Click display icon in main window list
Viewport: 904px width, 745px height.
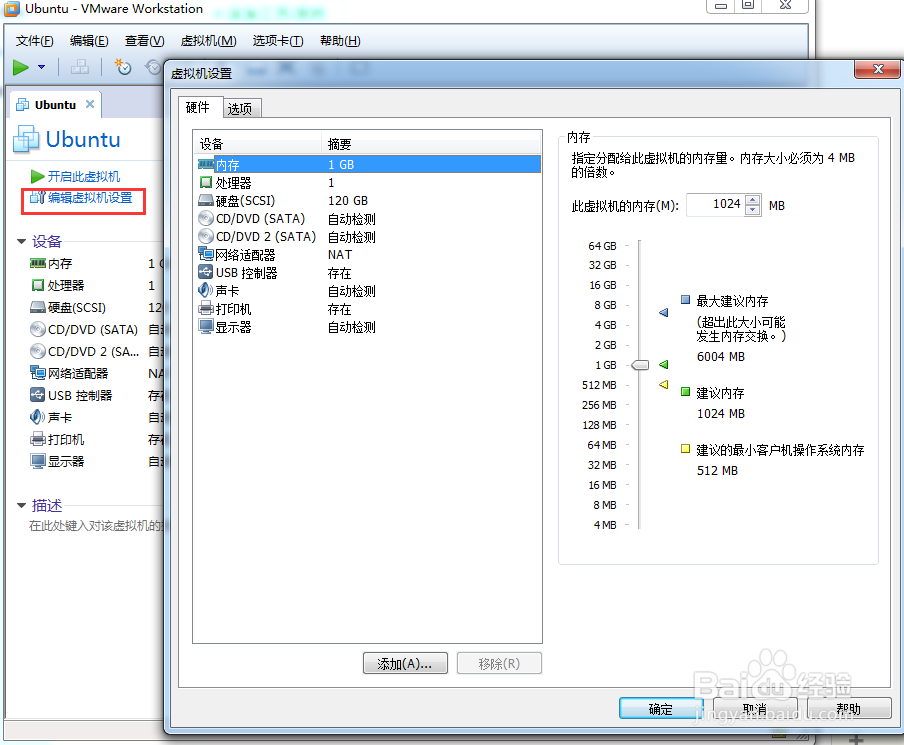(x=37, y=461)
